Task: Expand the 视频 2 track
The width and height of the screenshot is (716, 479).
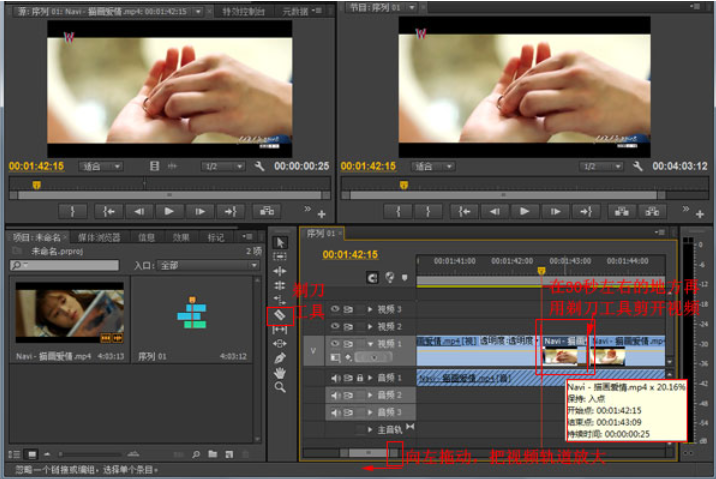Action: 370,326
